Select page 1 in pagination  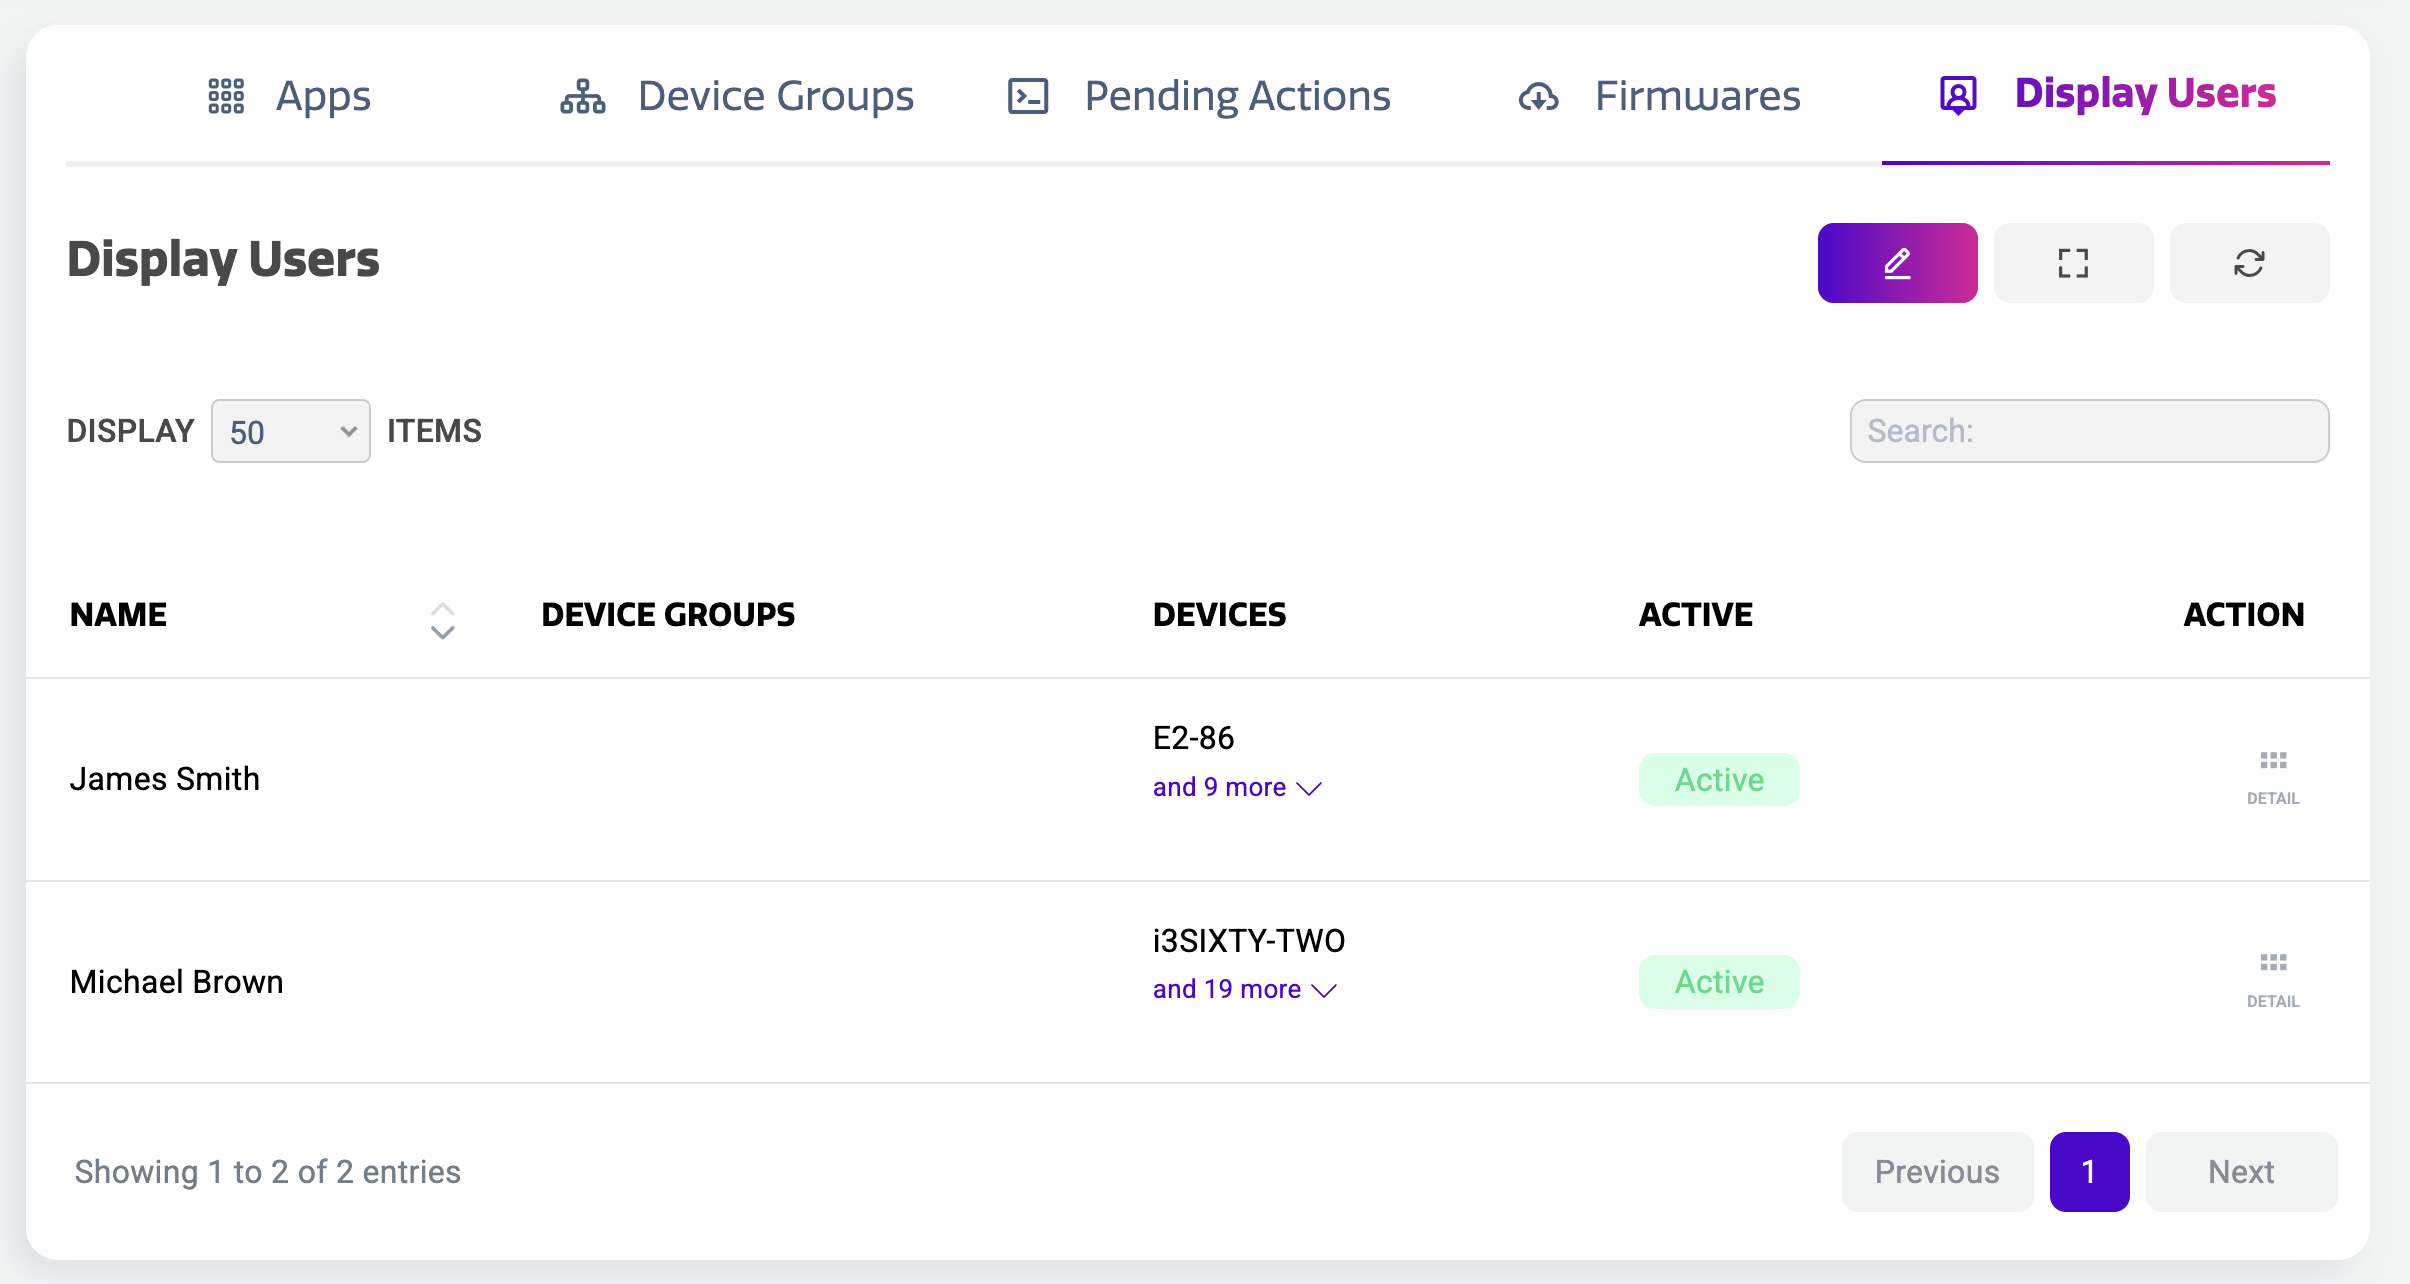2089,1171
